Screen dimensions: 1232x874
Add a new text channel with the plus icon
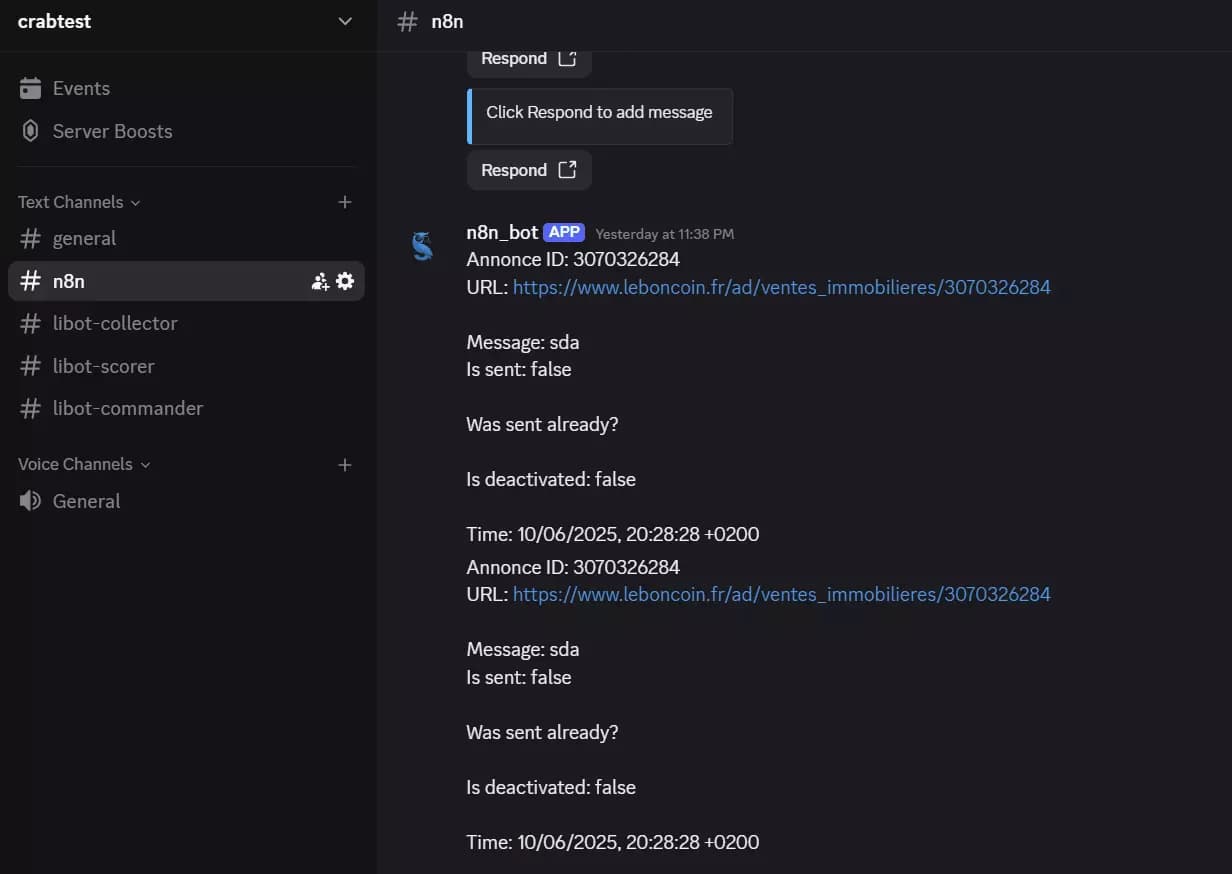tap(344, 202)
